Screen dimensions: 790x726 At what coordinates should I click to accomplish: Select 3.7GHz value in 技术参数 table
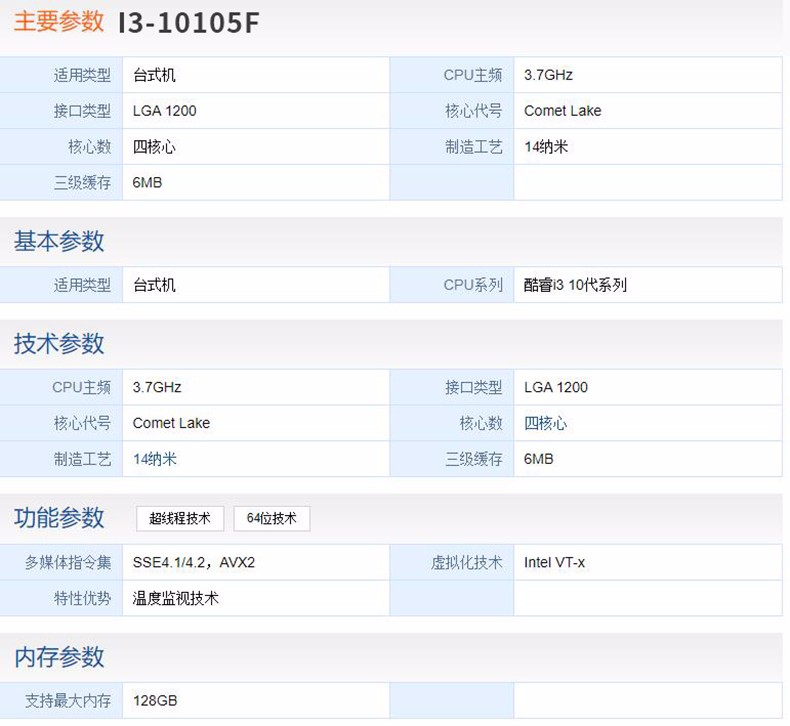coord(157,387)
